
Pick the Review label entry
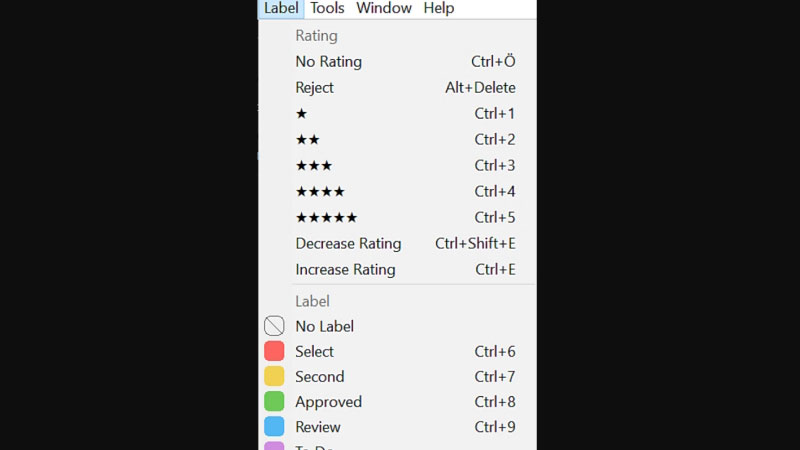[320, 427]
